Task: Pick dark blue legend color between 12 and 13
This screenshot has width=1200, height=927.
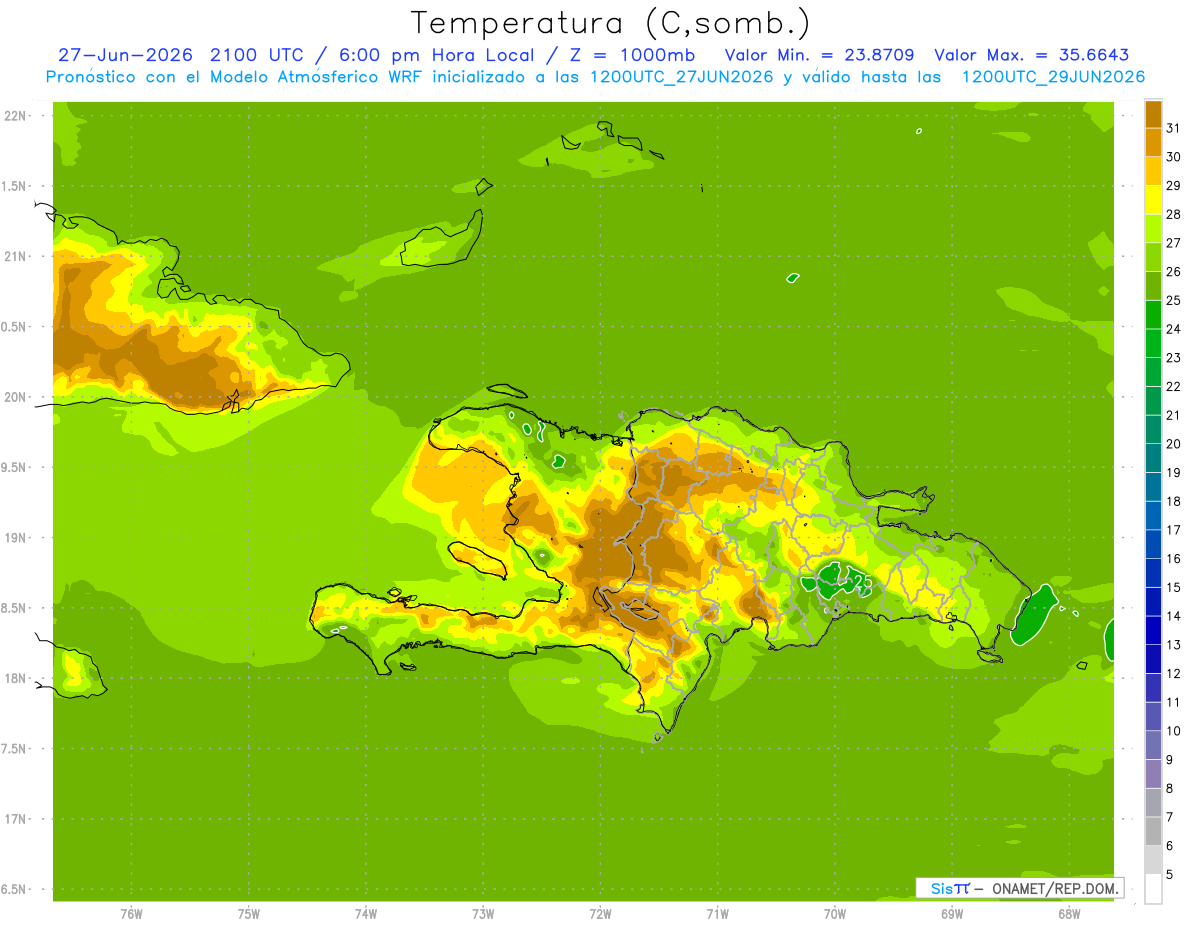Action: pyautogui.click(x=1153, y=659)
